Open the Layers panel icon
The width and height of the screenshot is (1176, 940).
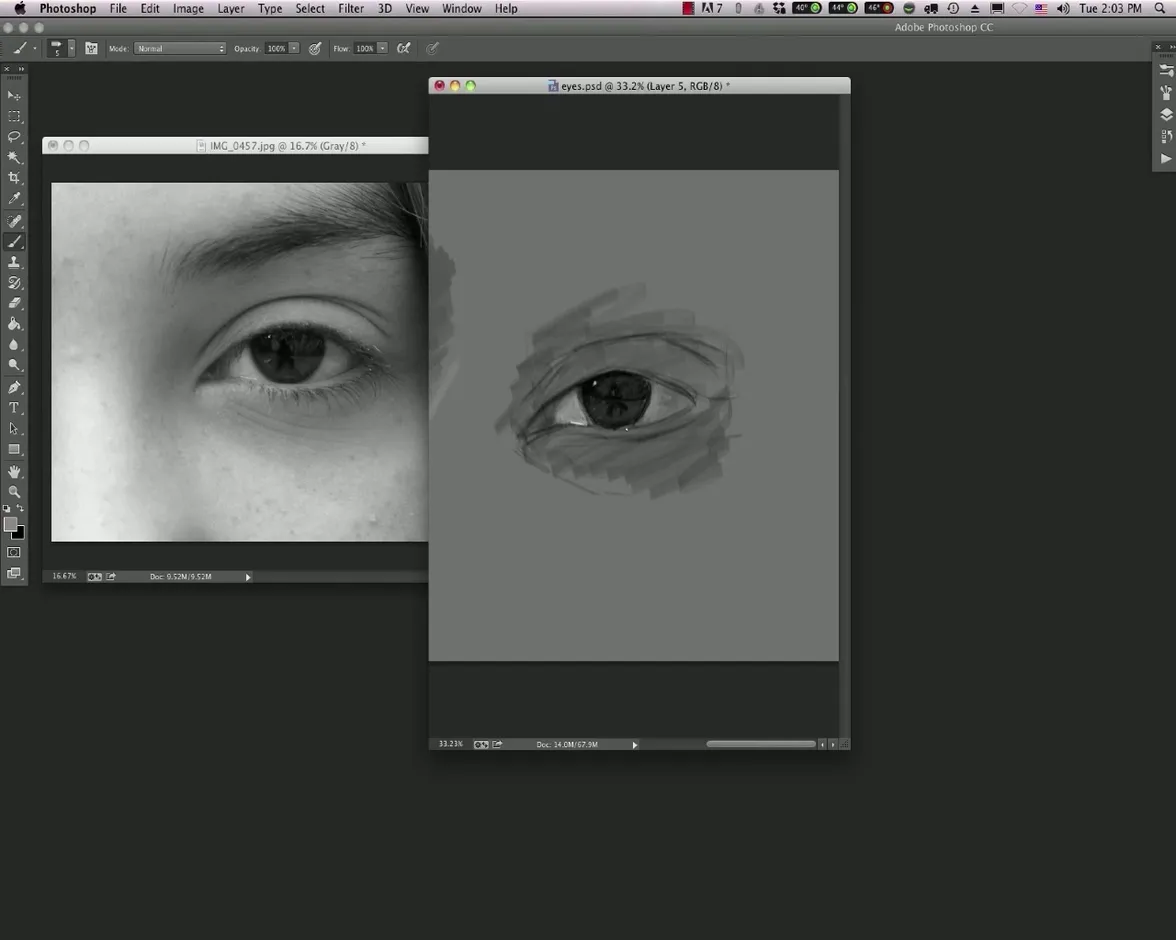[1166, 115]
